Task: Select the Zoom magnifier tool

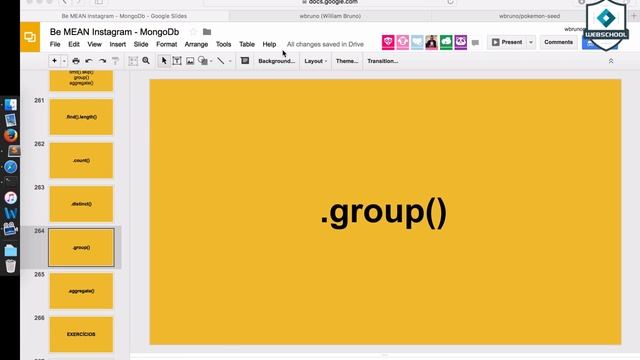Action: click(146, 61)
